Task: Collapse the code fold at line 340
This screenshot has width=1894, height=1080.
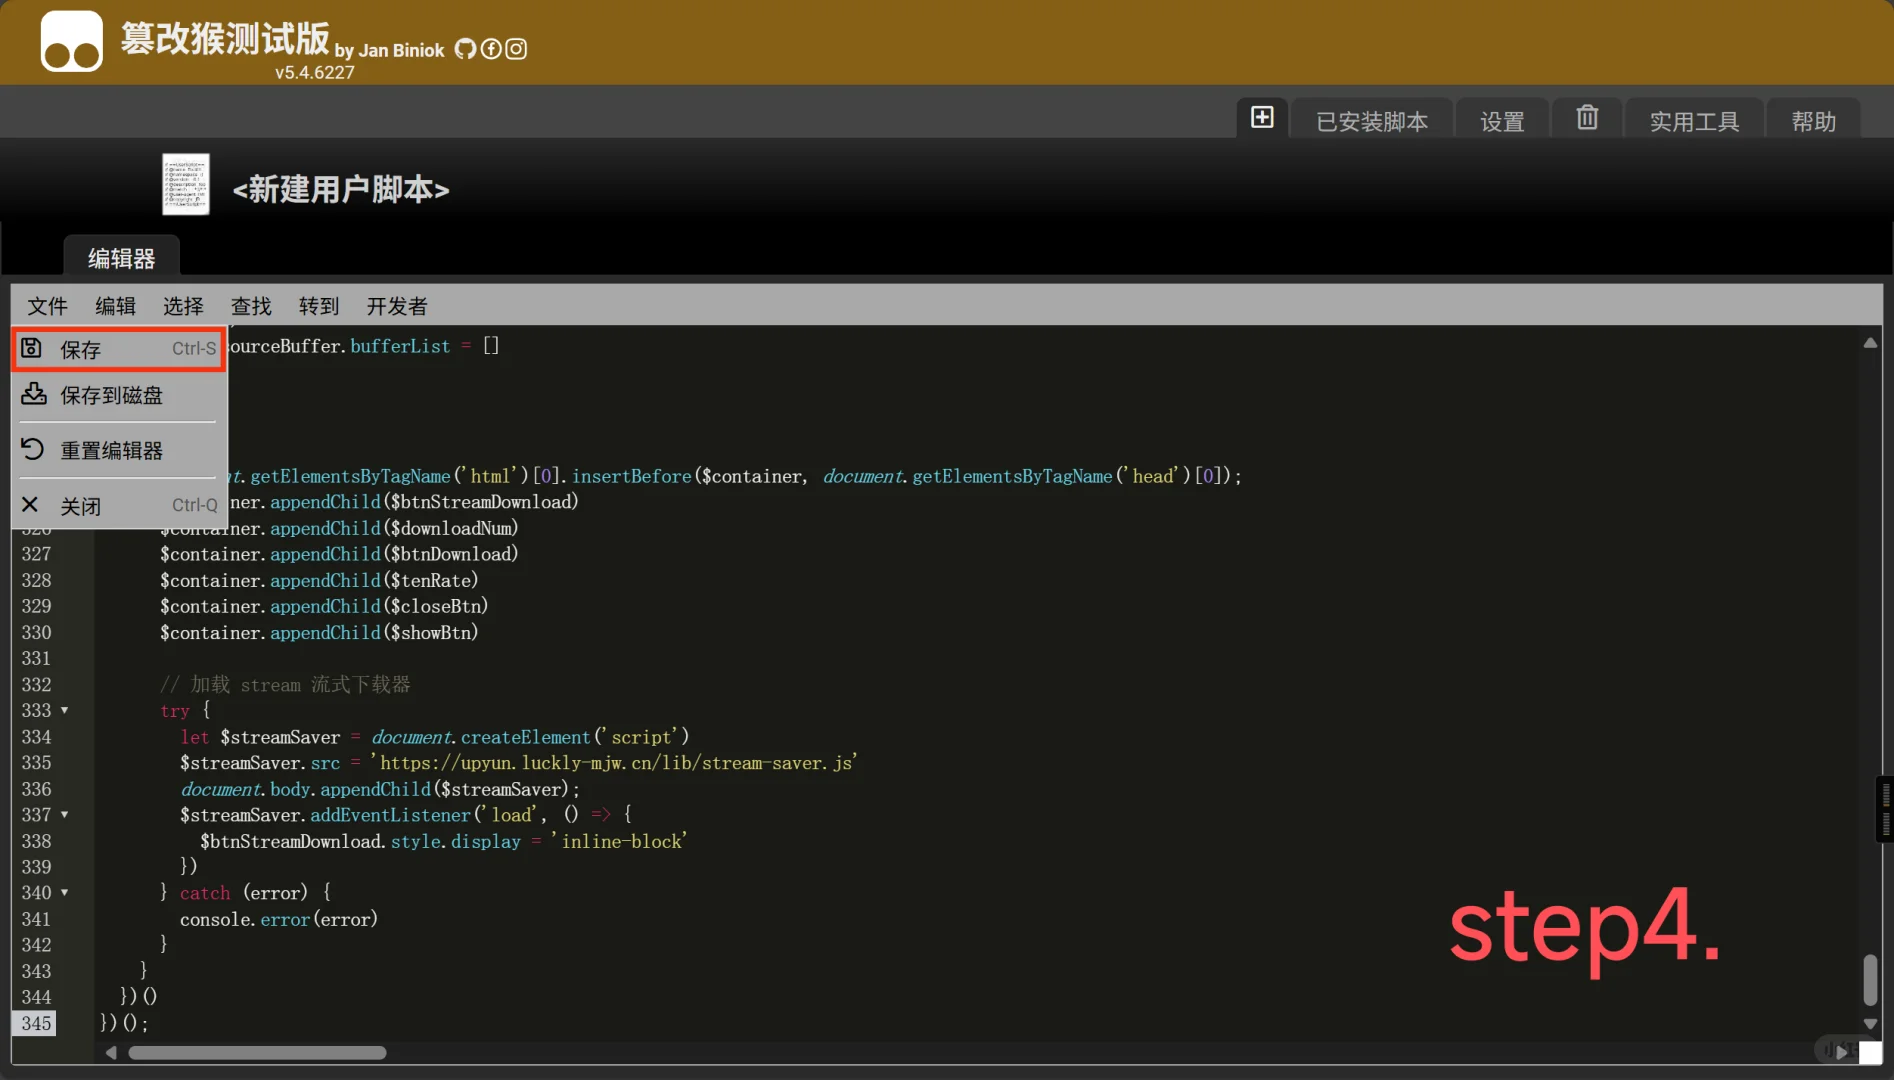Action: pyautogui.click(x=65, y=892)
